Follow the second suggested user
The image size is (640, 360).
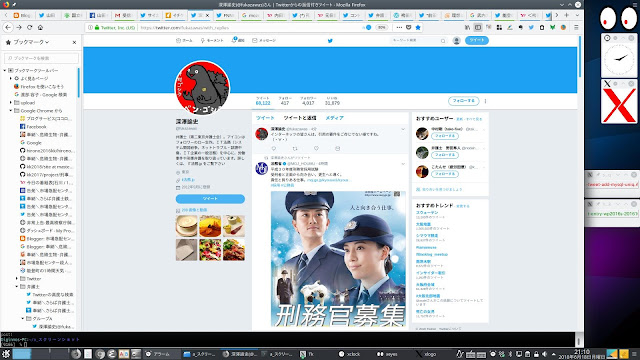(444, 155)
